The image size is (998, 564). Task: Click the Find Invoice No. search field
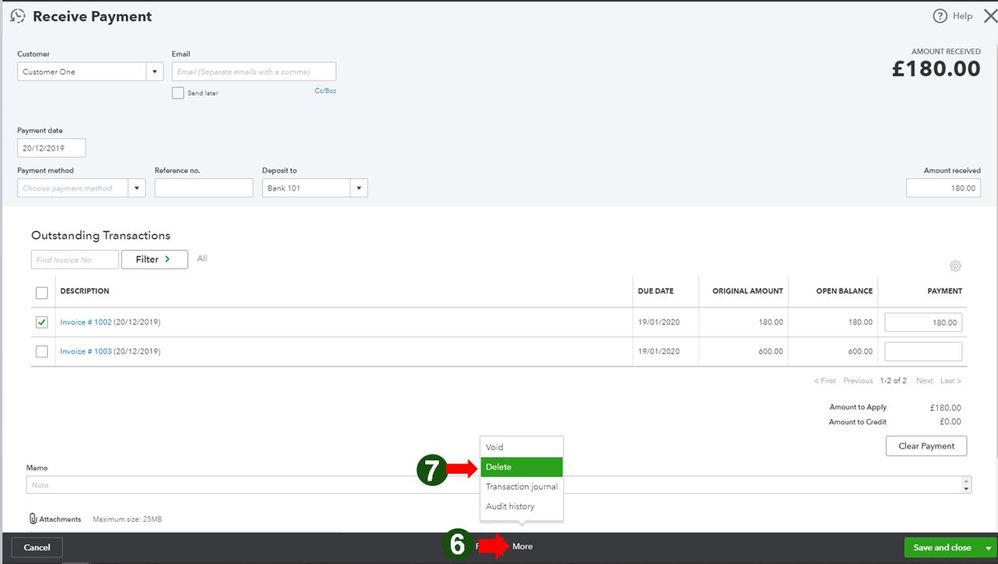pyautogui.click(x=74, y=259)
